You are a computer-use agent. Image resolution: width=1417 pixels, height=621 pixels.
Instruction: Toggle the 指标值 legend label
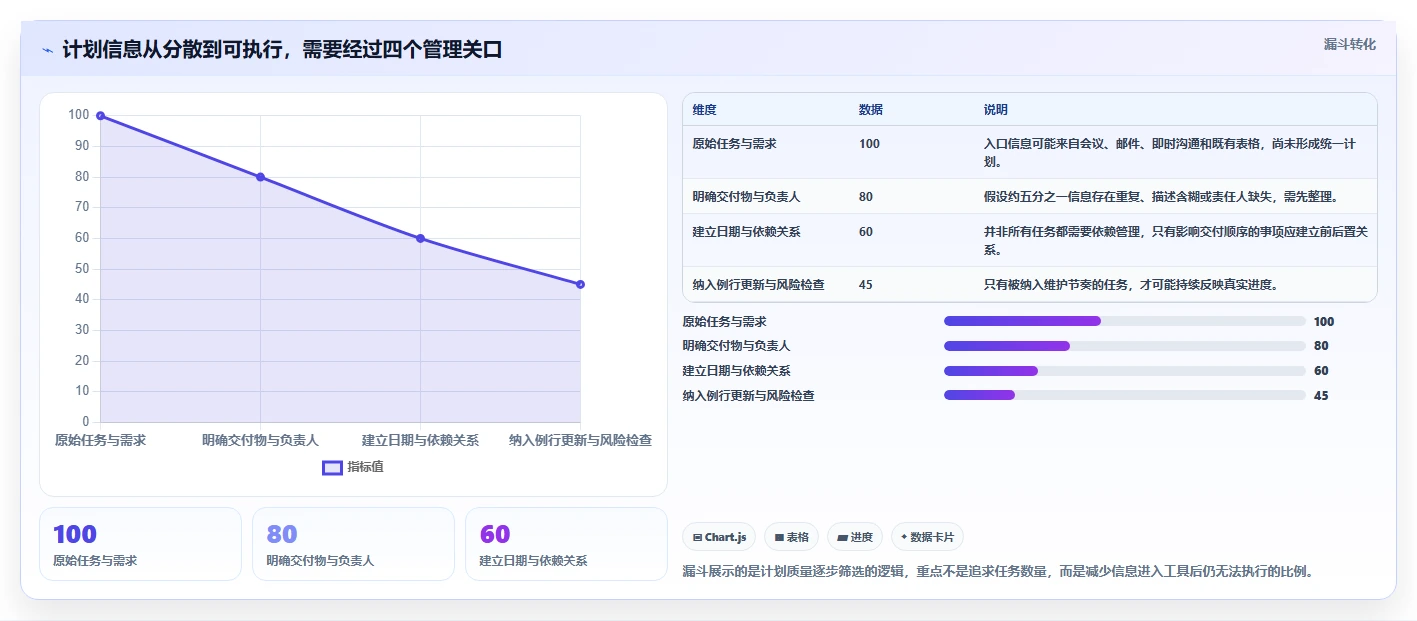365,467
